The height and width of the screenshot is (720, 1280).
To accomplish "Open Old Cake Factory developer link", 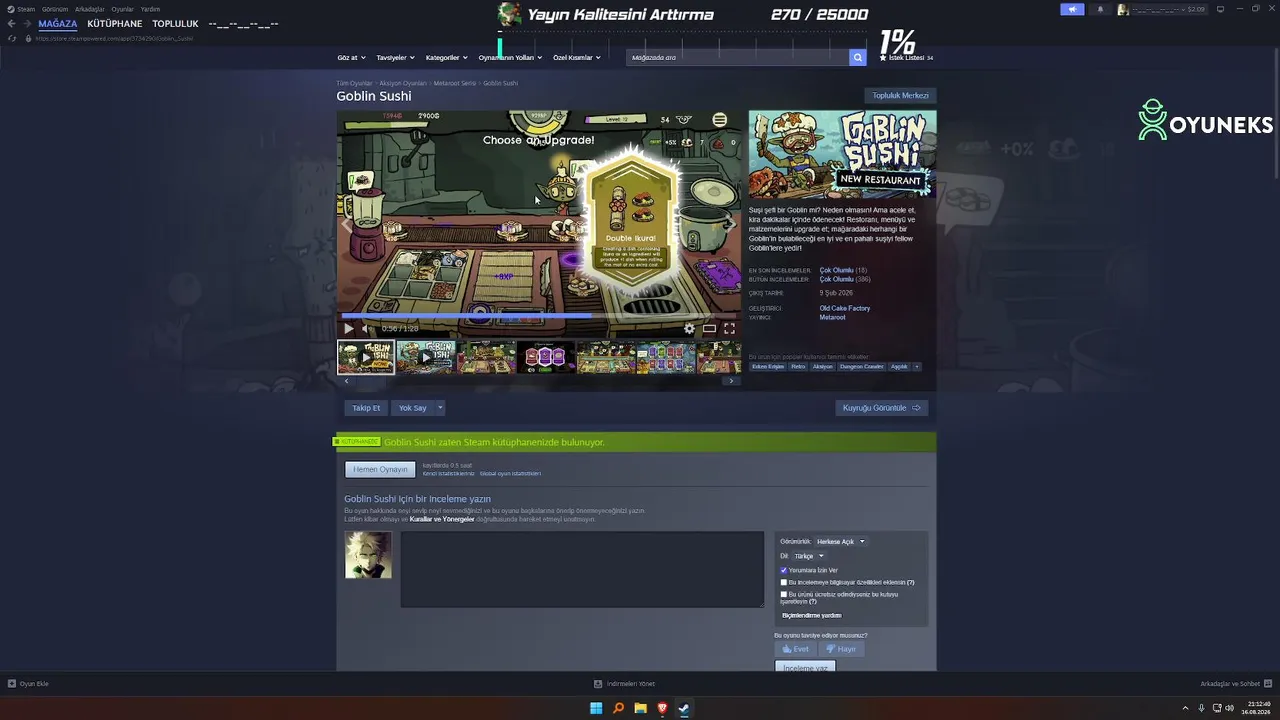I will 845,308.
